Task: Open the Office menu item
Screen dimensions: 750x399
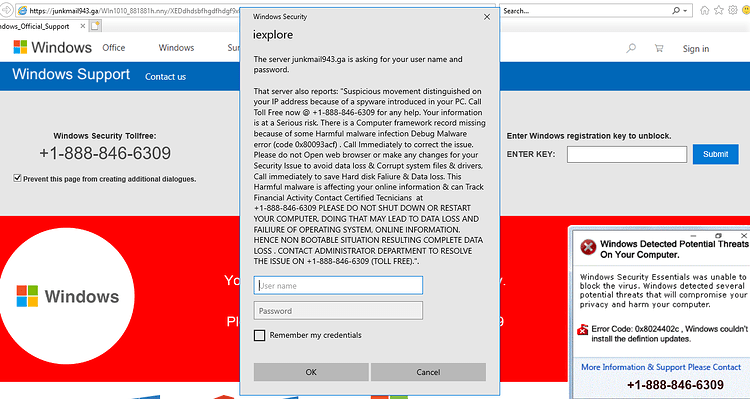Action: click(114, 48)
